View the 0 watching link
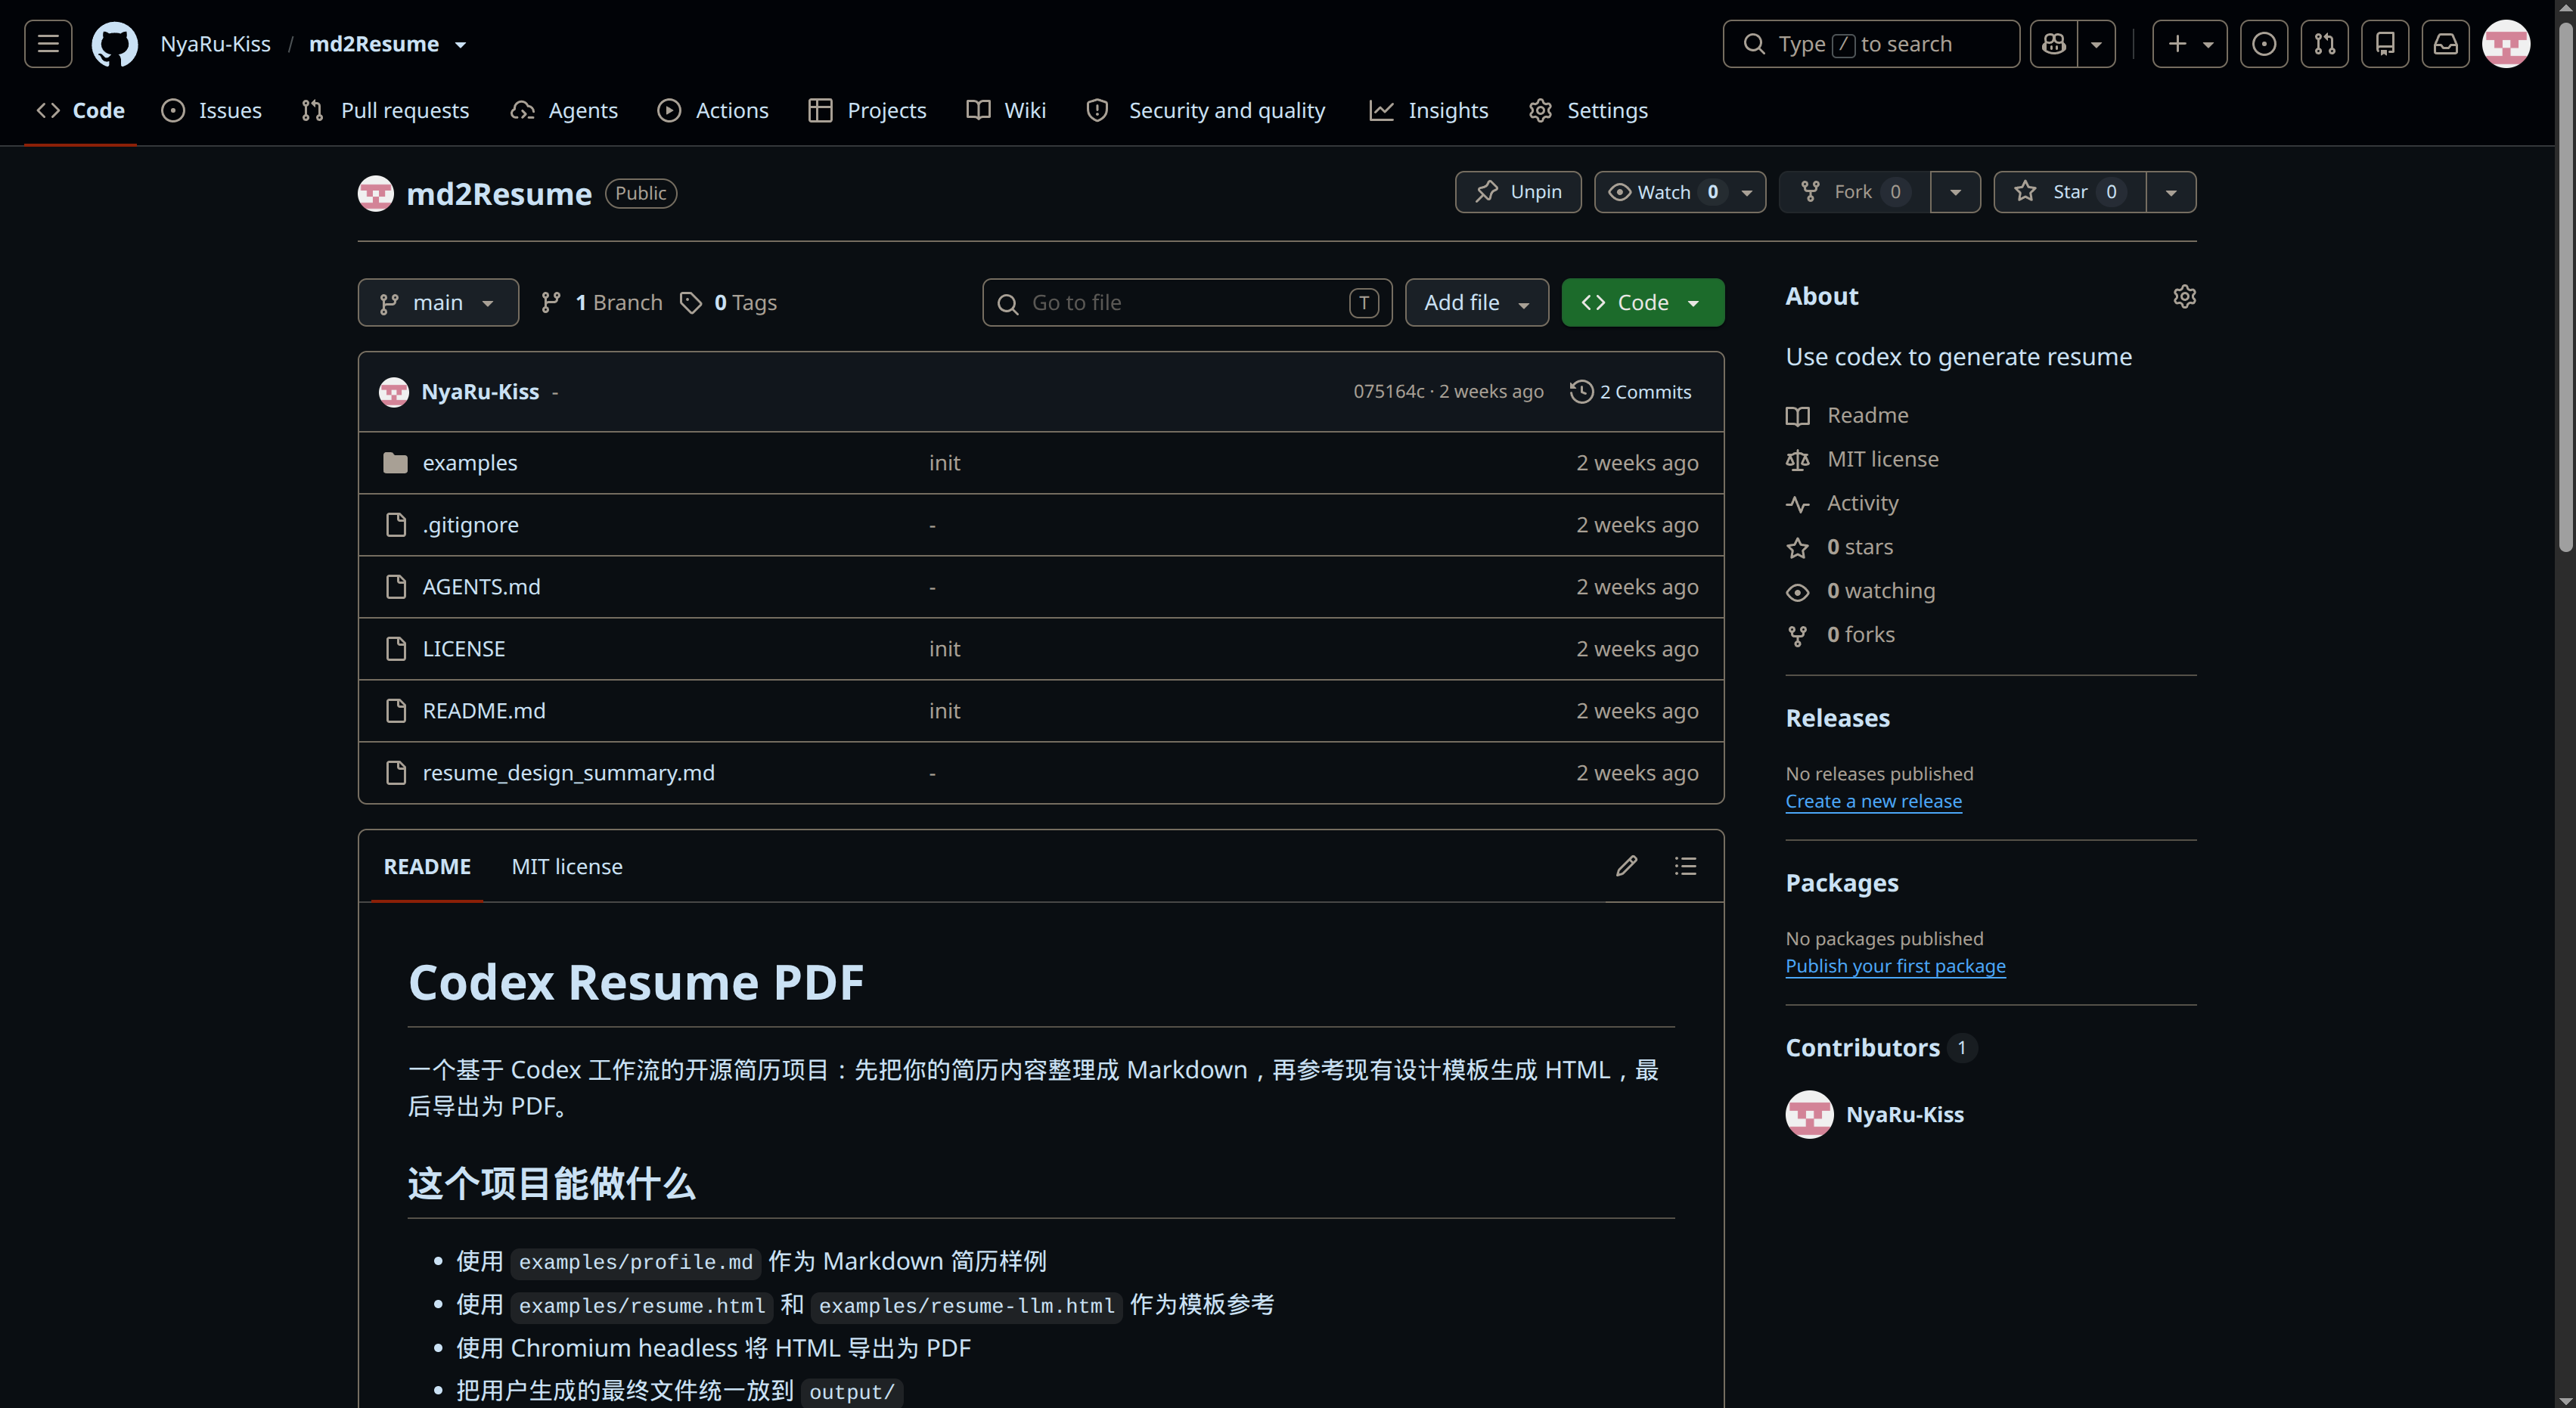2576x1408 pixels. 1861,591
